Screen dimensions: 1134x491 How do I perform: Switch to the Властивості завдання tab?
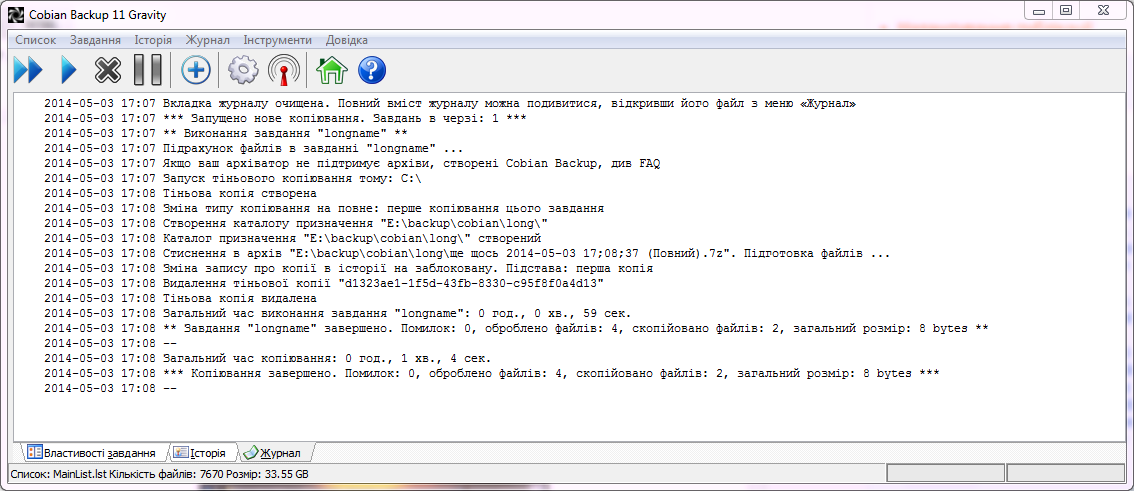tap(90, 453)
